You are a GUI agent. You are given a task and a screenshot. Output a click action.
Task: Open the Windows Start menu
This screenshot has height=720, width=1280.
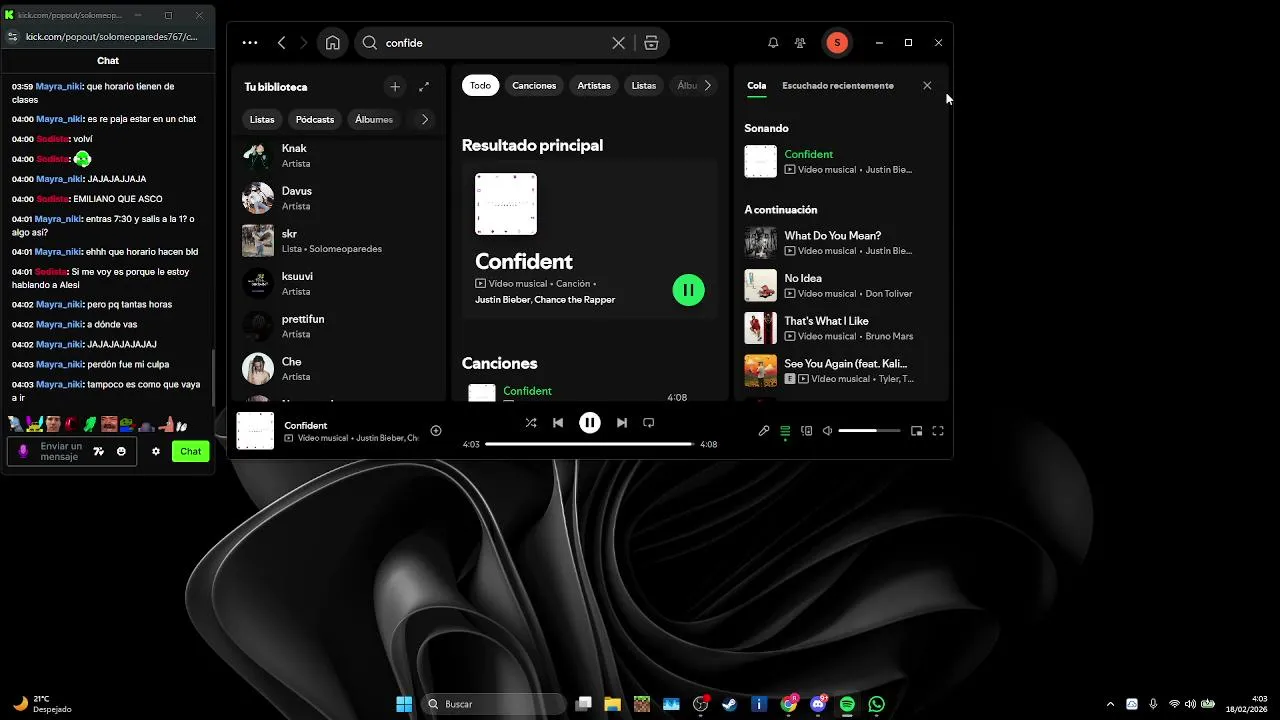tap(404, 704)
